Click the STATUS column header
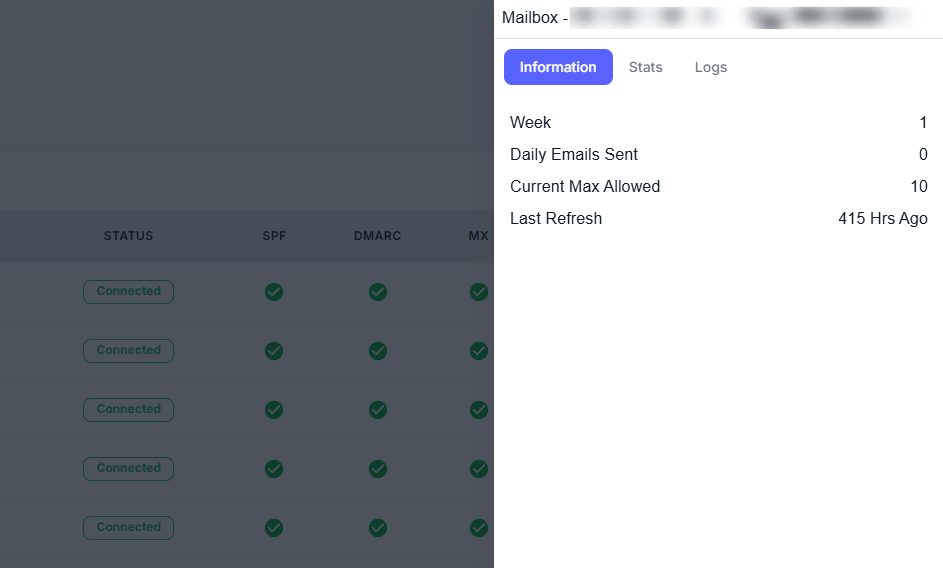The image size is (943, 568). [x=129, y=236]
